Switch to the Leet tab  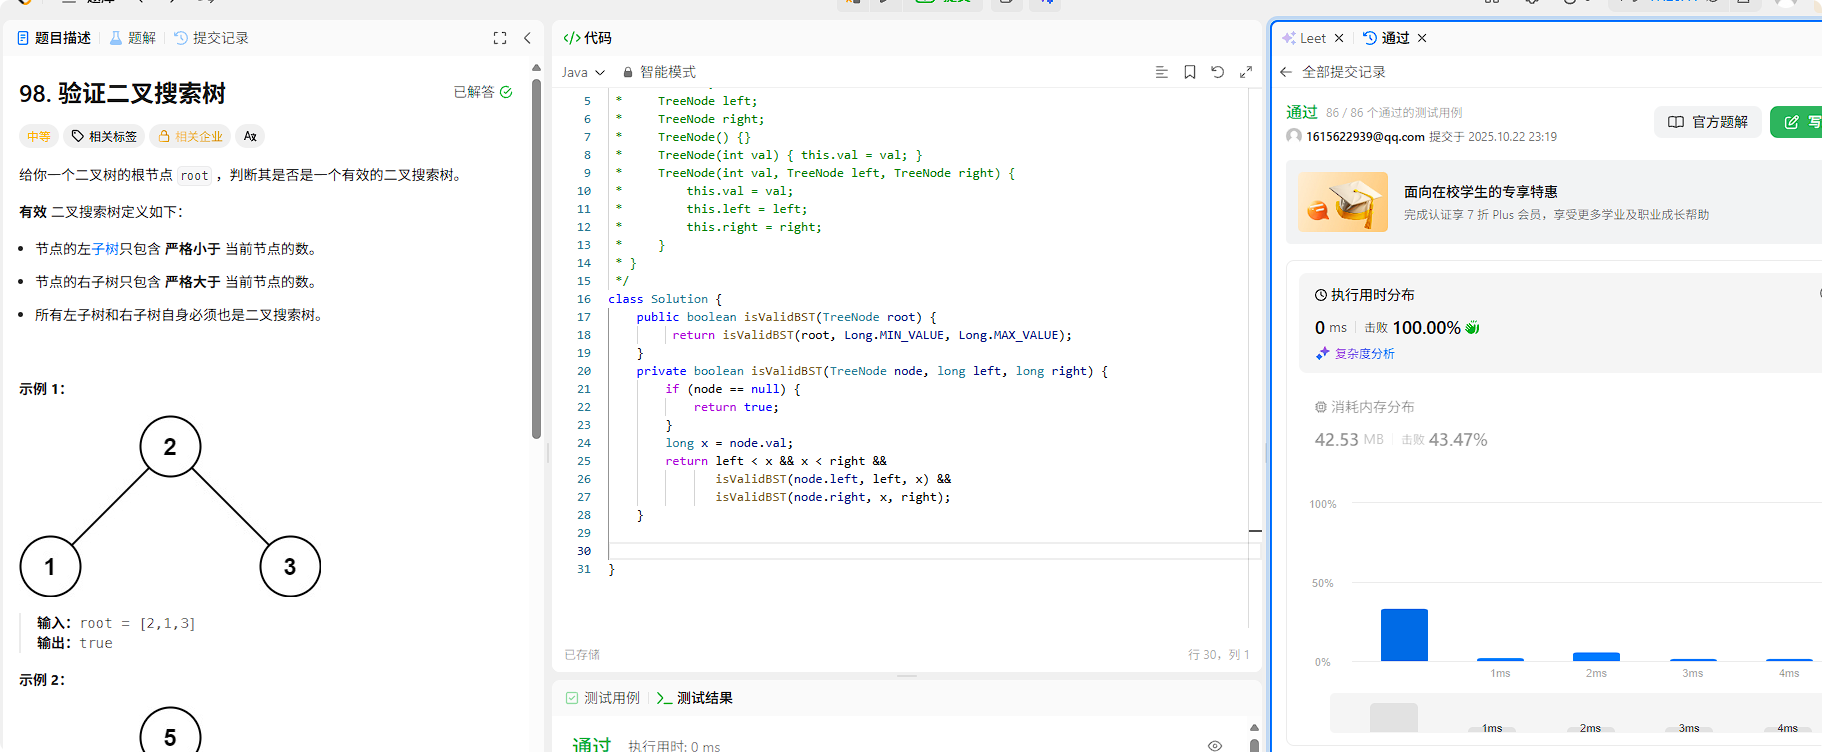tap(1304, 38)
